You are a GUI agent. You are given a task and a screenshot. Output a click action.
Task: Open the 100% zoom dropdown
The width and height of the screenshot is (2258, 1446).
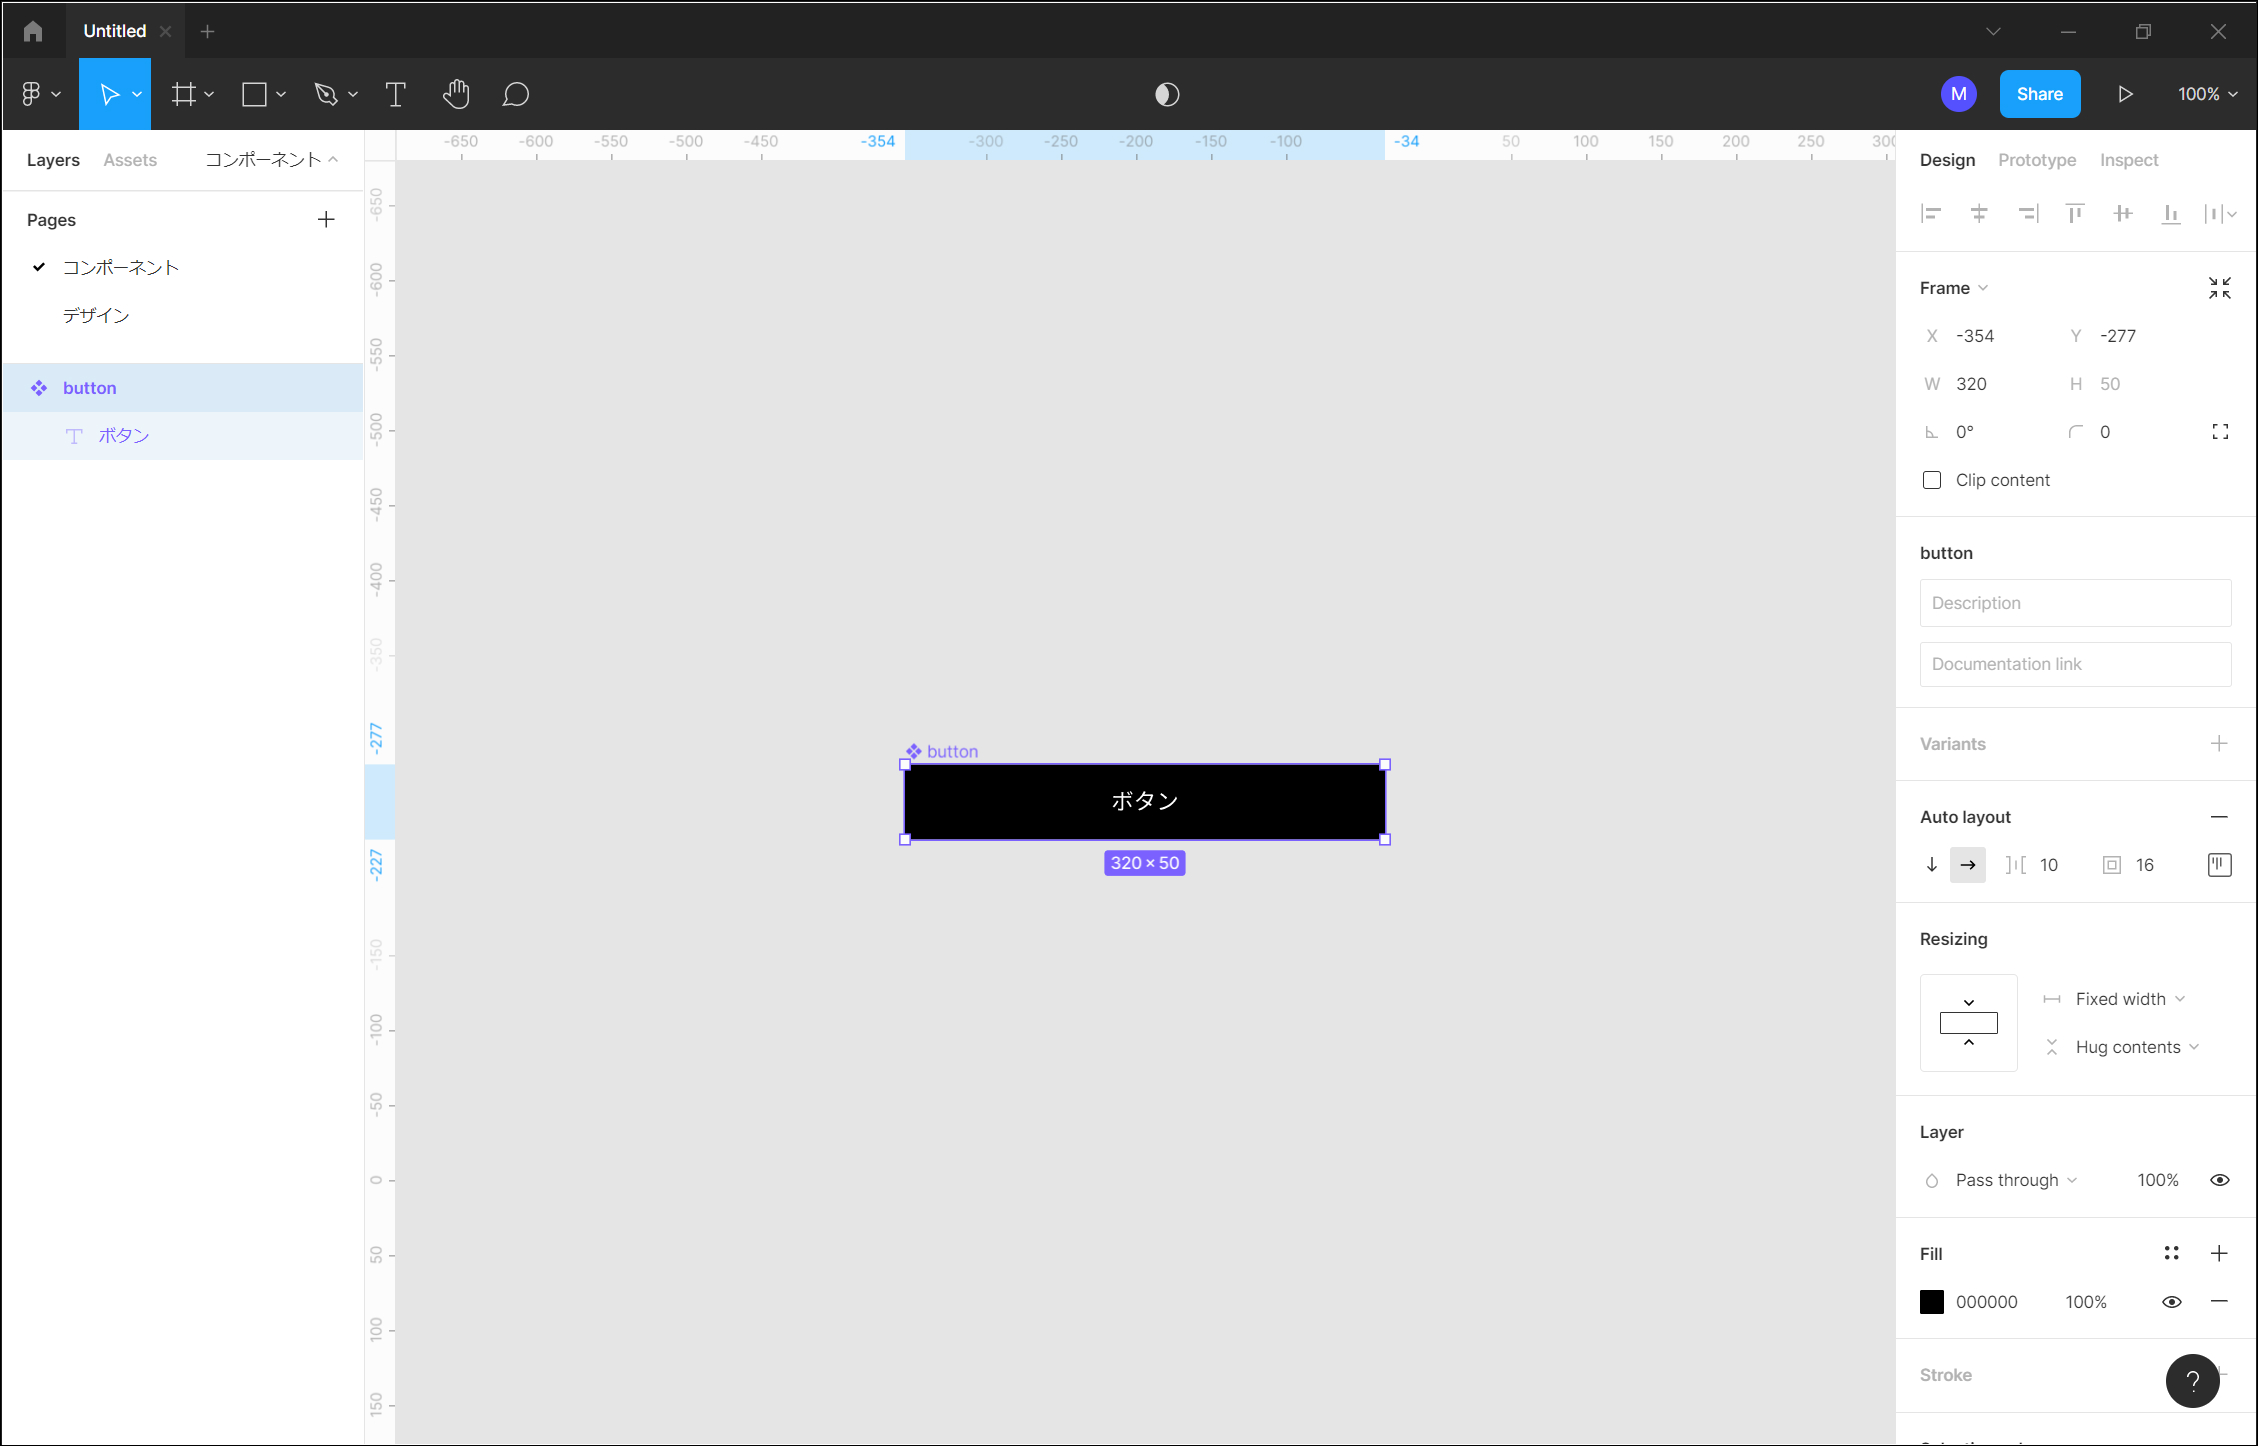[x=2207, y=94]
